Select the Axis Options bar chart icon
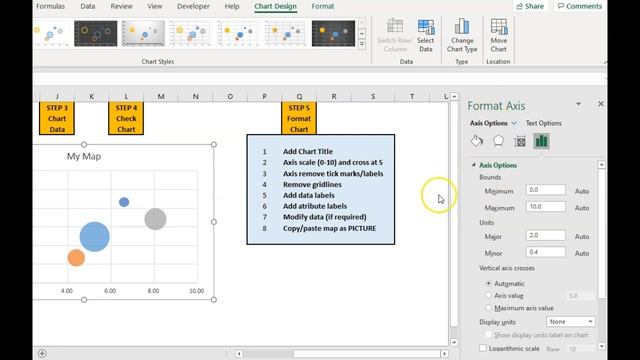The image size is (640, 360). [541, 141]
